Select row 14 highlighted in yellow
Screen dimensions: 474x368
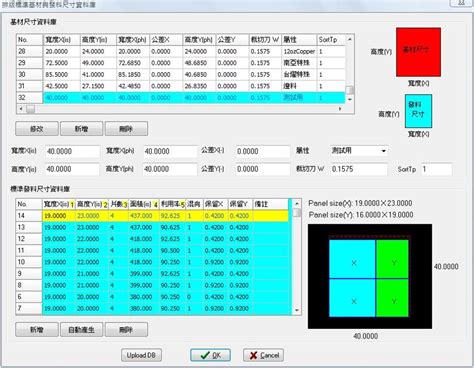pos(153,216)
